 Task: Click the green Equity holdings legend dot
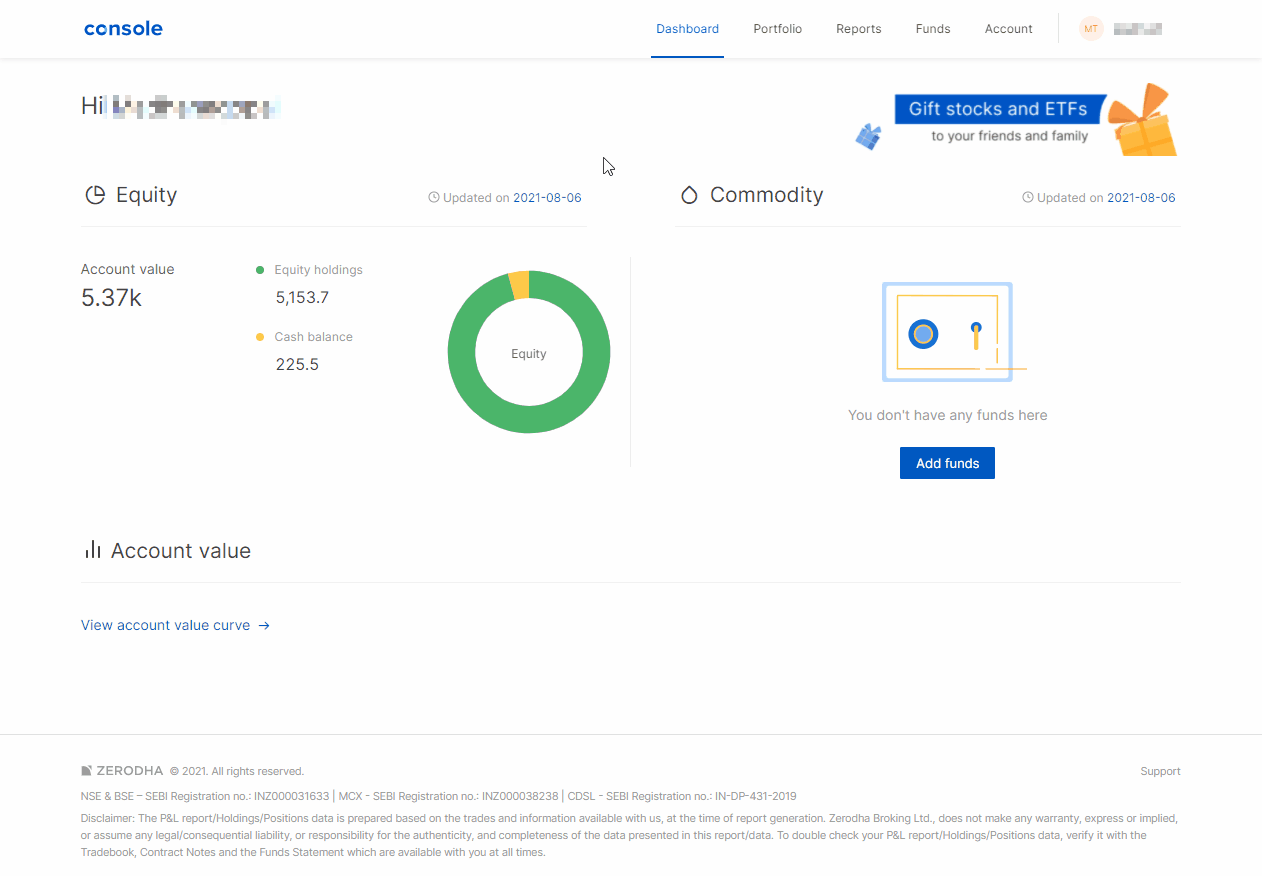tap(260, 270)
